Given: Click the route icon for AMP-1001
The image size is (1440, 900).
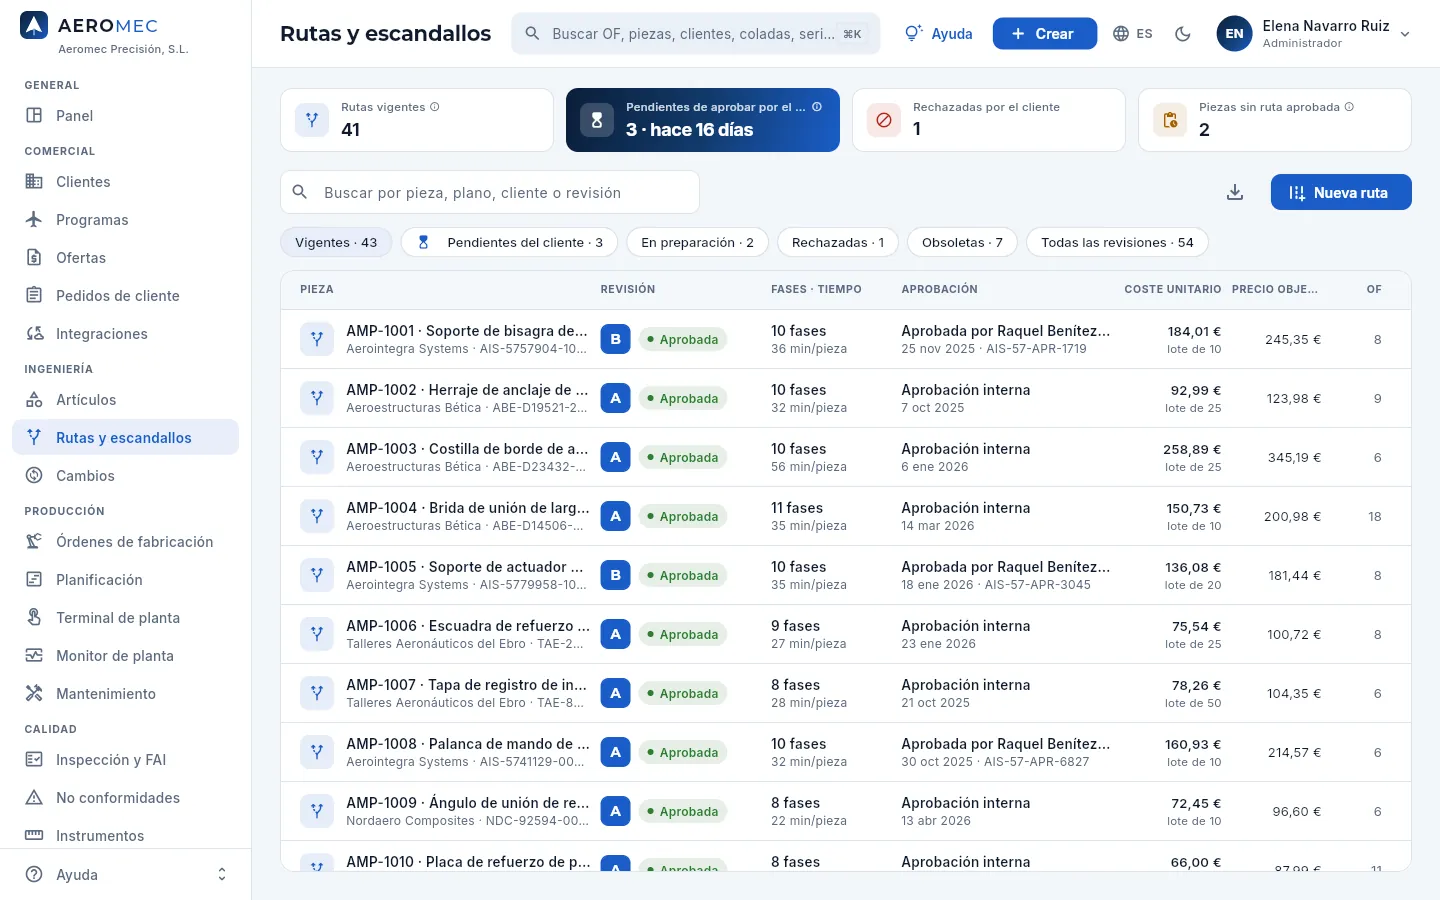Looking at the screenshot, I should [317, 339].
